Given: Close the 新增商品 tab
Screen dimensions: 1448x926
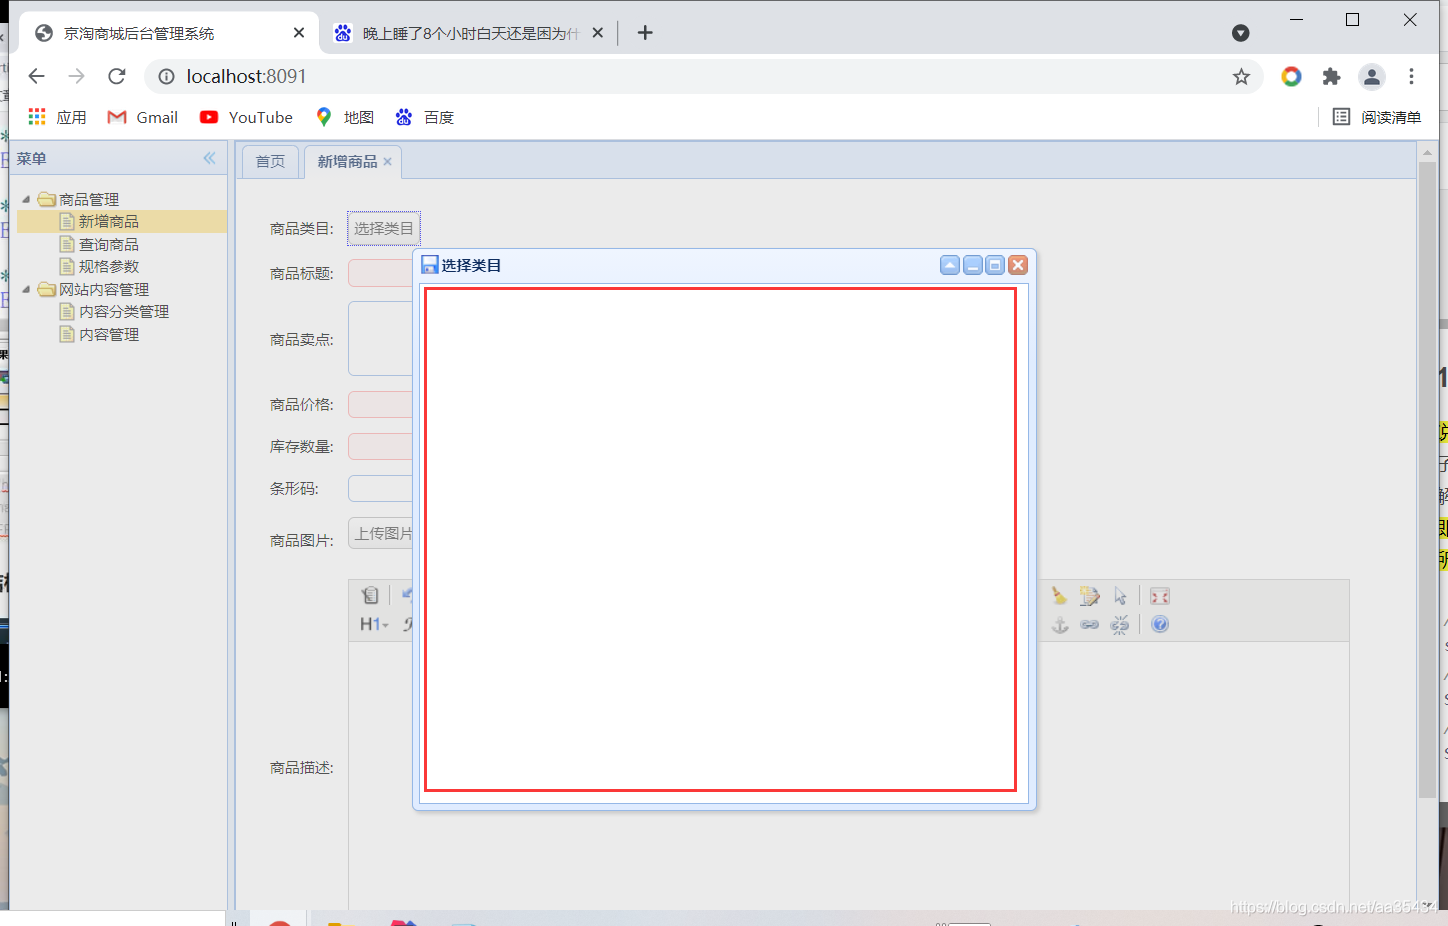Looking at the screenshot, I should pyautogui.click(x=388, y=161).
